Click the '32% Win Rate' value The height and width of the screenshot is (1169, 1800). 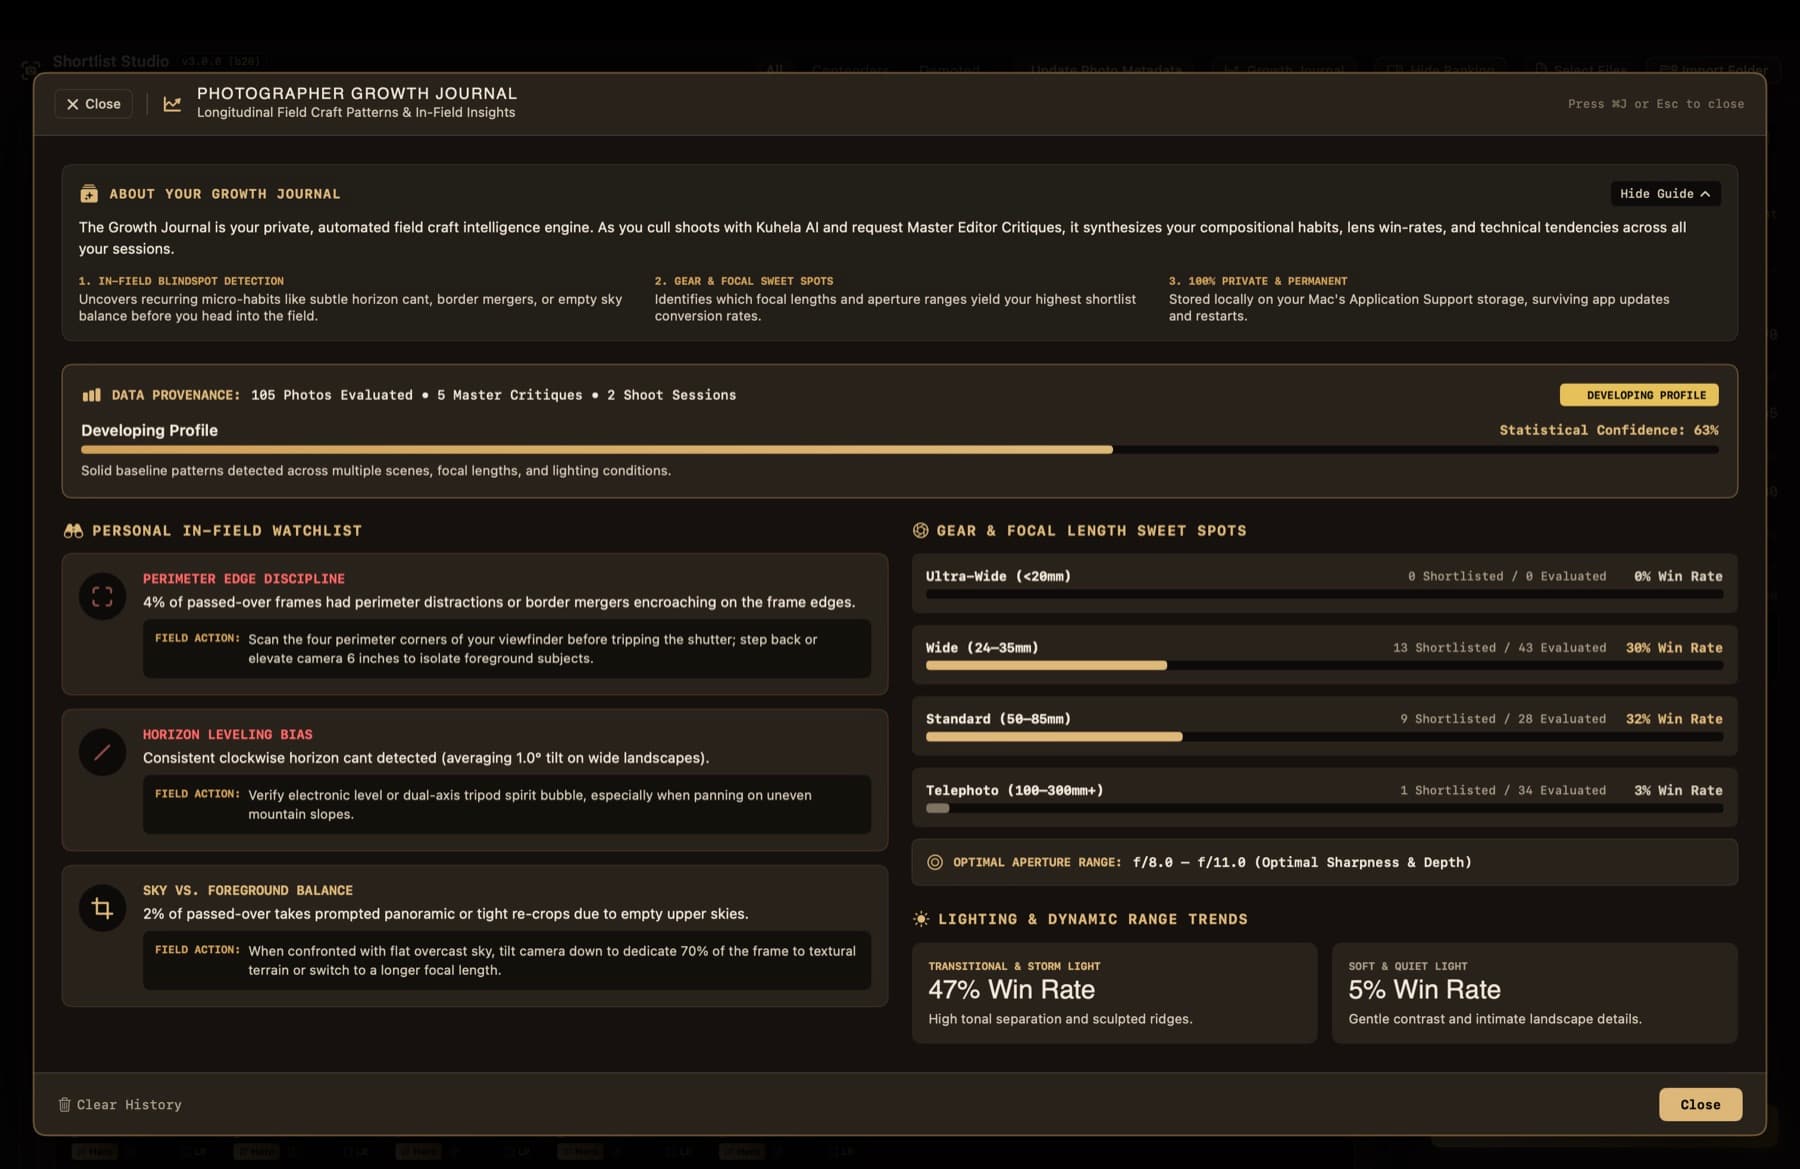coord(1674,719)
